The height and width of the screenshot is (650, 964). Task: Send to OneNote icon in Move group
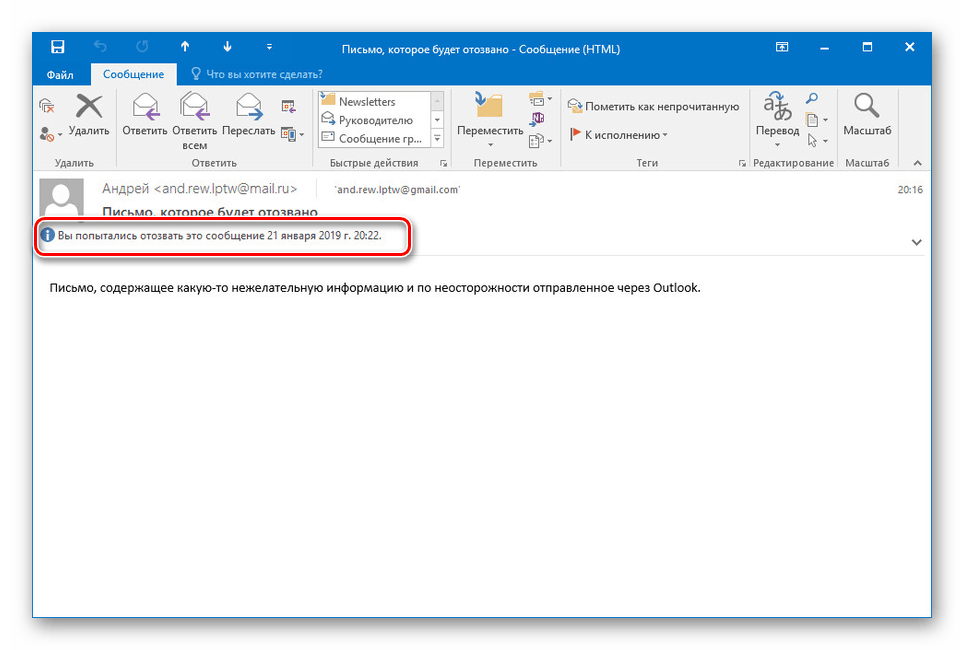tap(537, 119)
